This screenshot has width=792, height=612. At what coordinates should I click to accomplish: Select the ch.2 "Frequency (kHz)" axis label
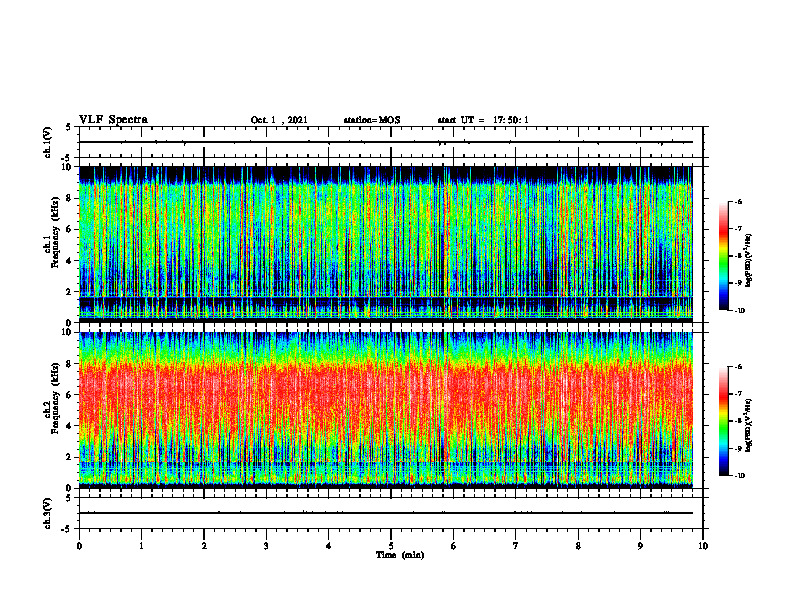(55, 398)
